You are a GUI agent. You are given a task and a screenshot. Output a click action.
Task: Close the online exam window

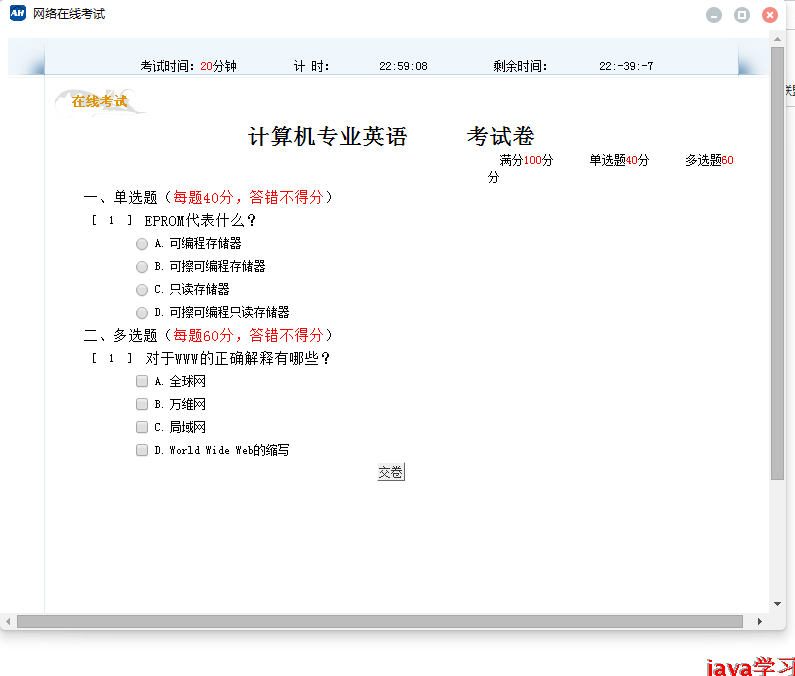coord(770,15)
